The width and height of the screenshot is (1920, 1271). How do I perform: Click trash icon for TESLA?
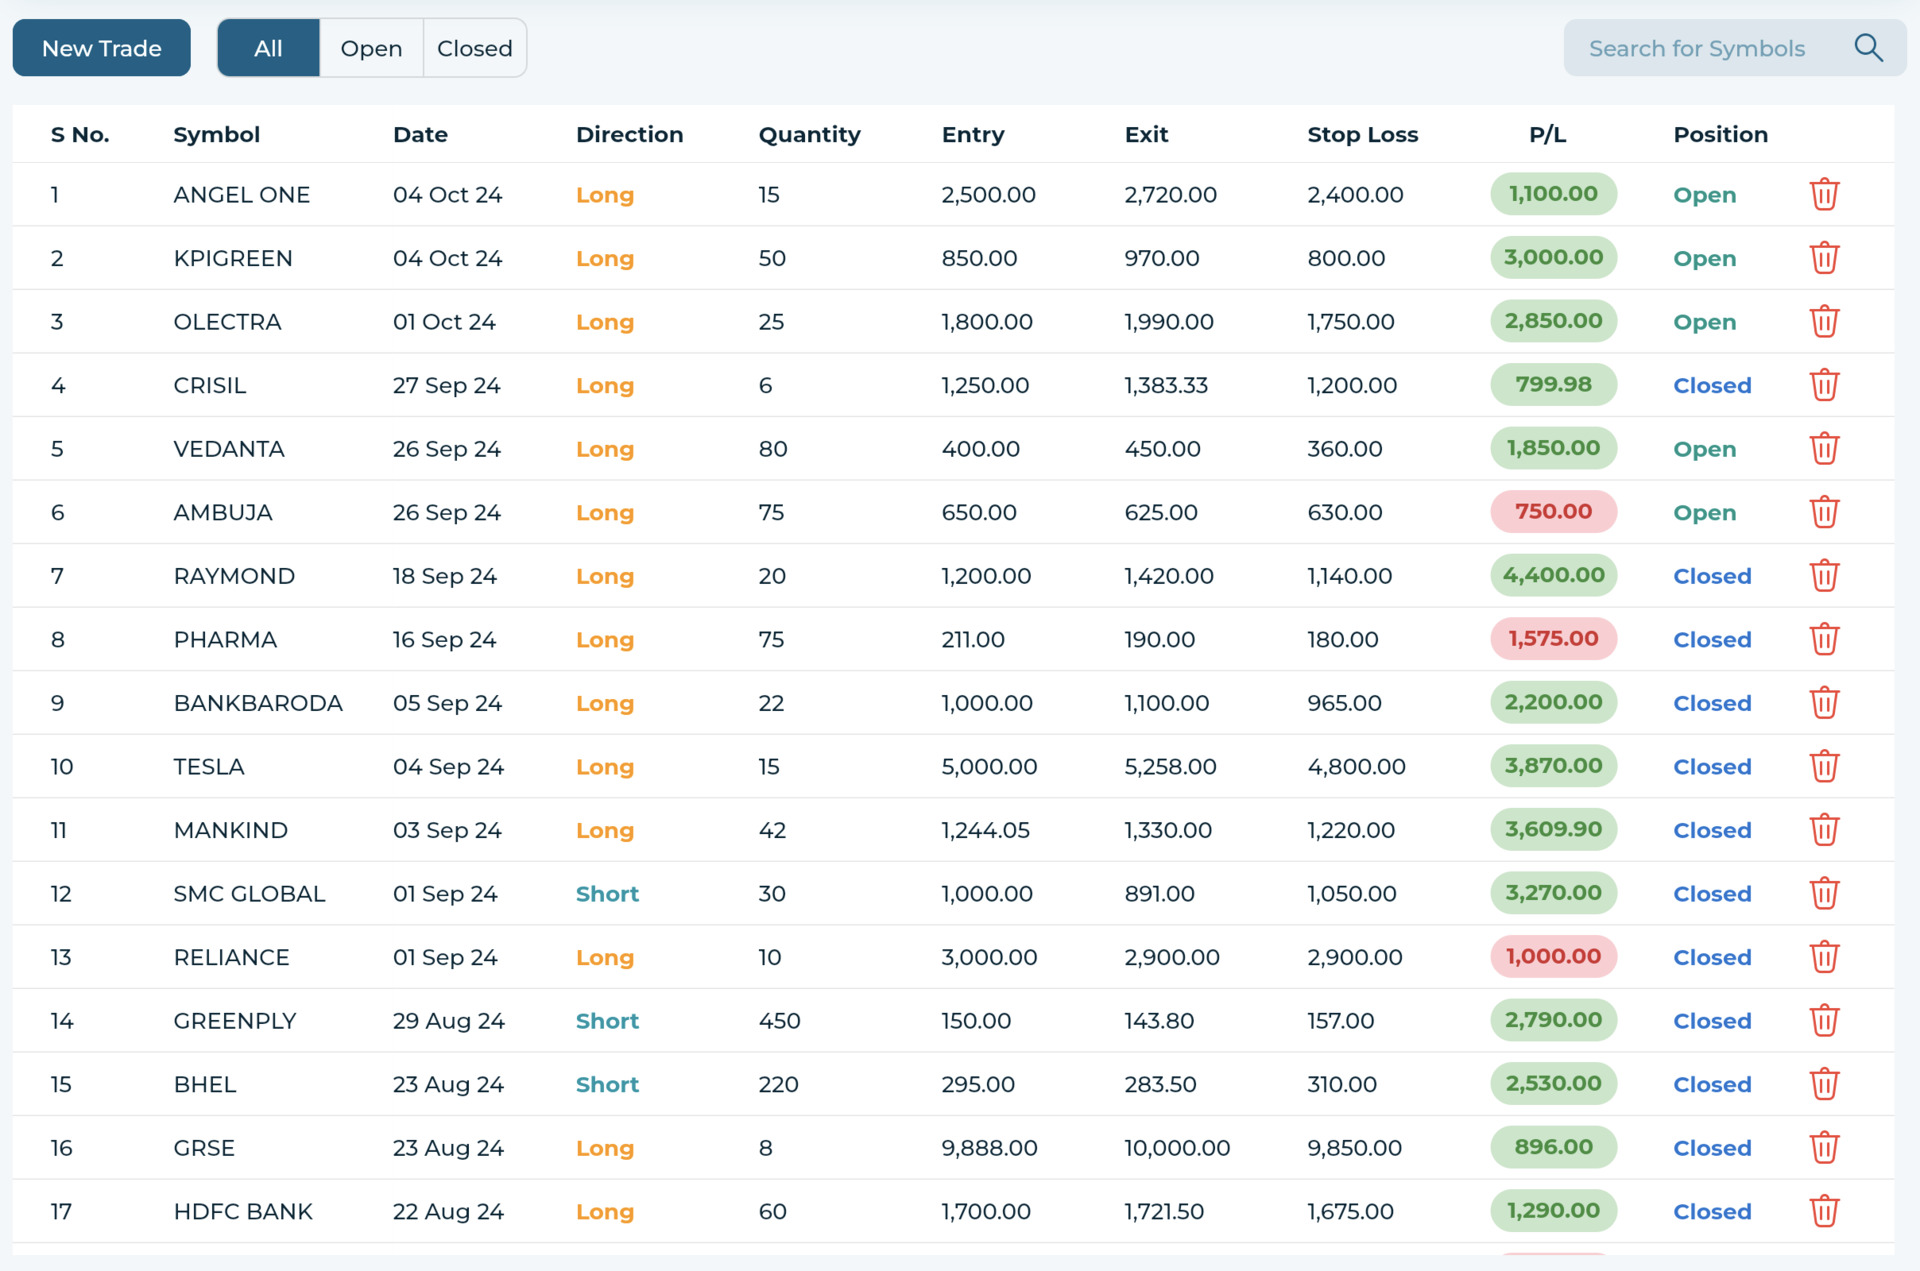(x=1824, y=766)
